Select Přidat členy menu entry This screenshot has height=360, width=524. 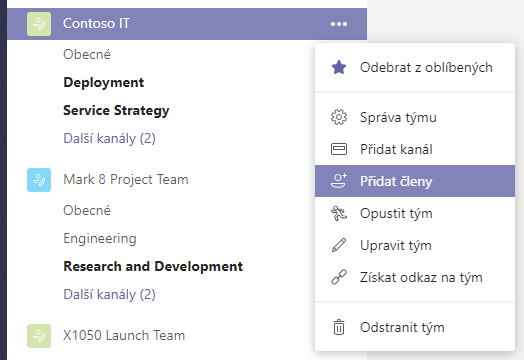(x=415, y=181)
